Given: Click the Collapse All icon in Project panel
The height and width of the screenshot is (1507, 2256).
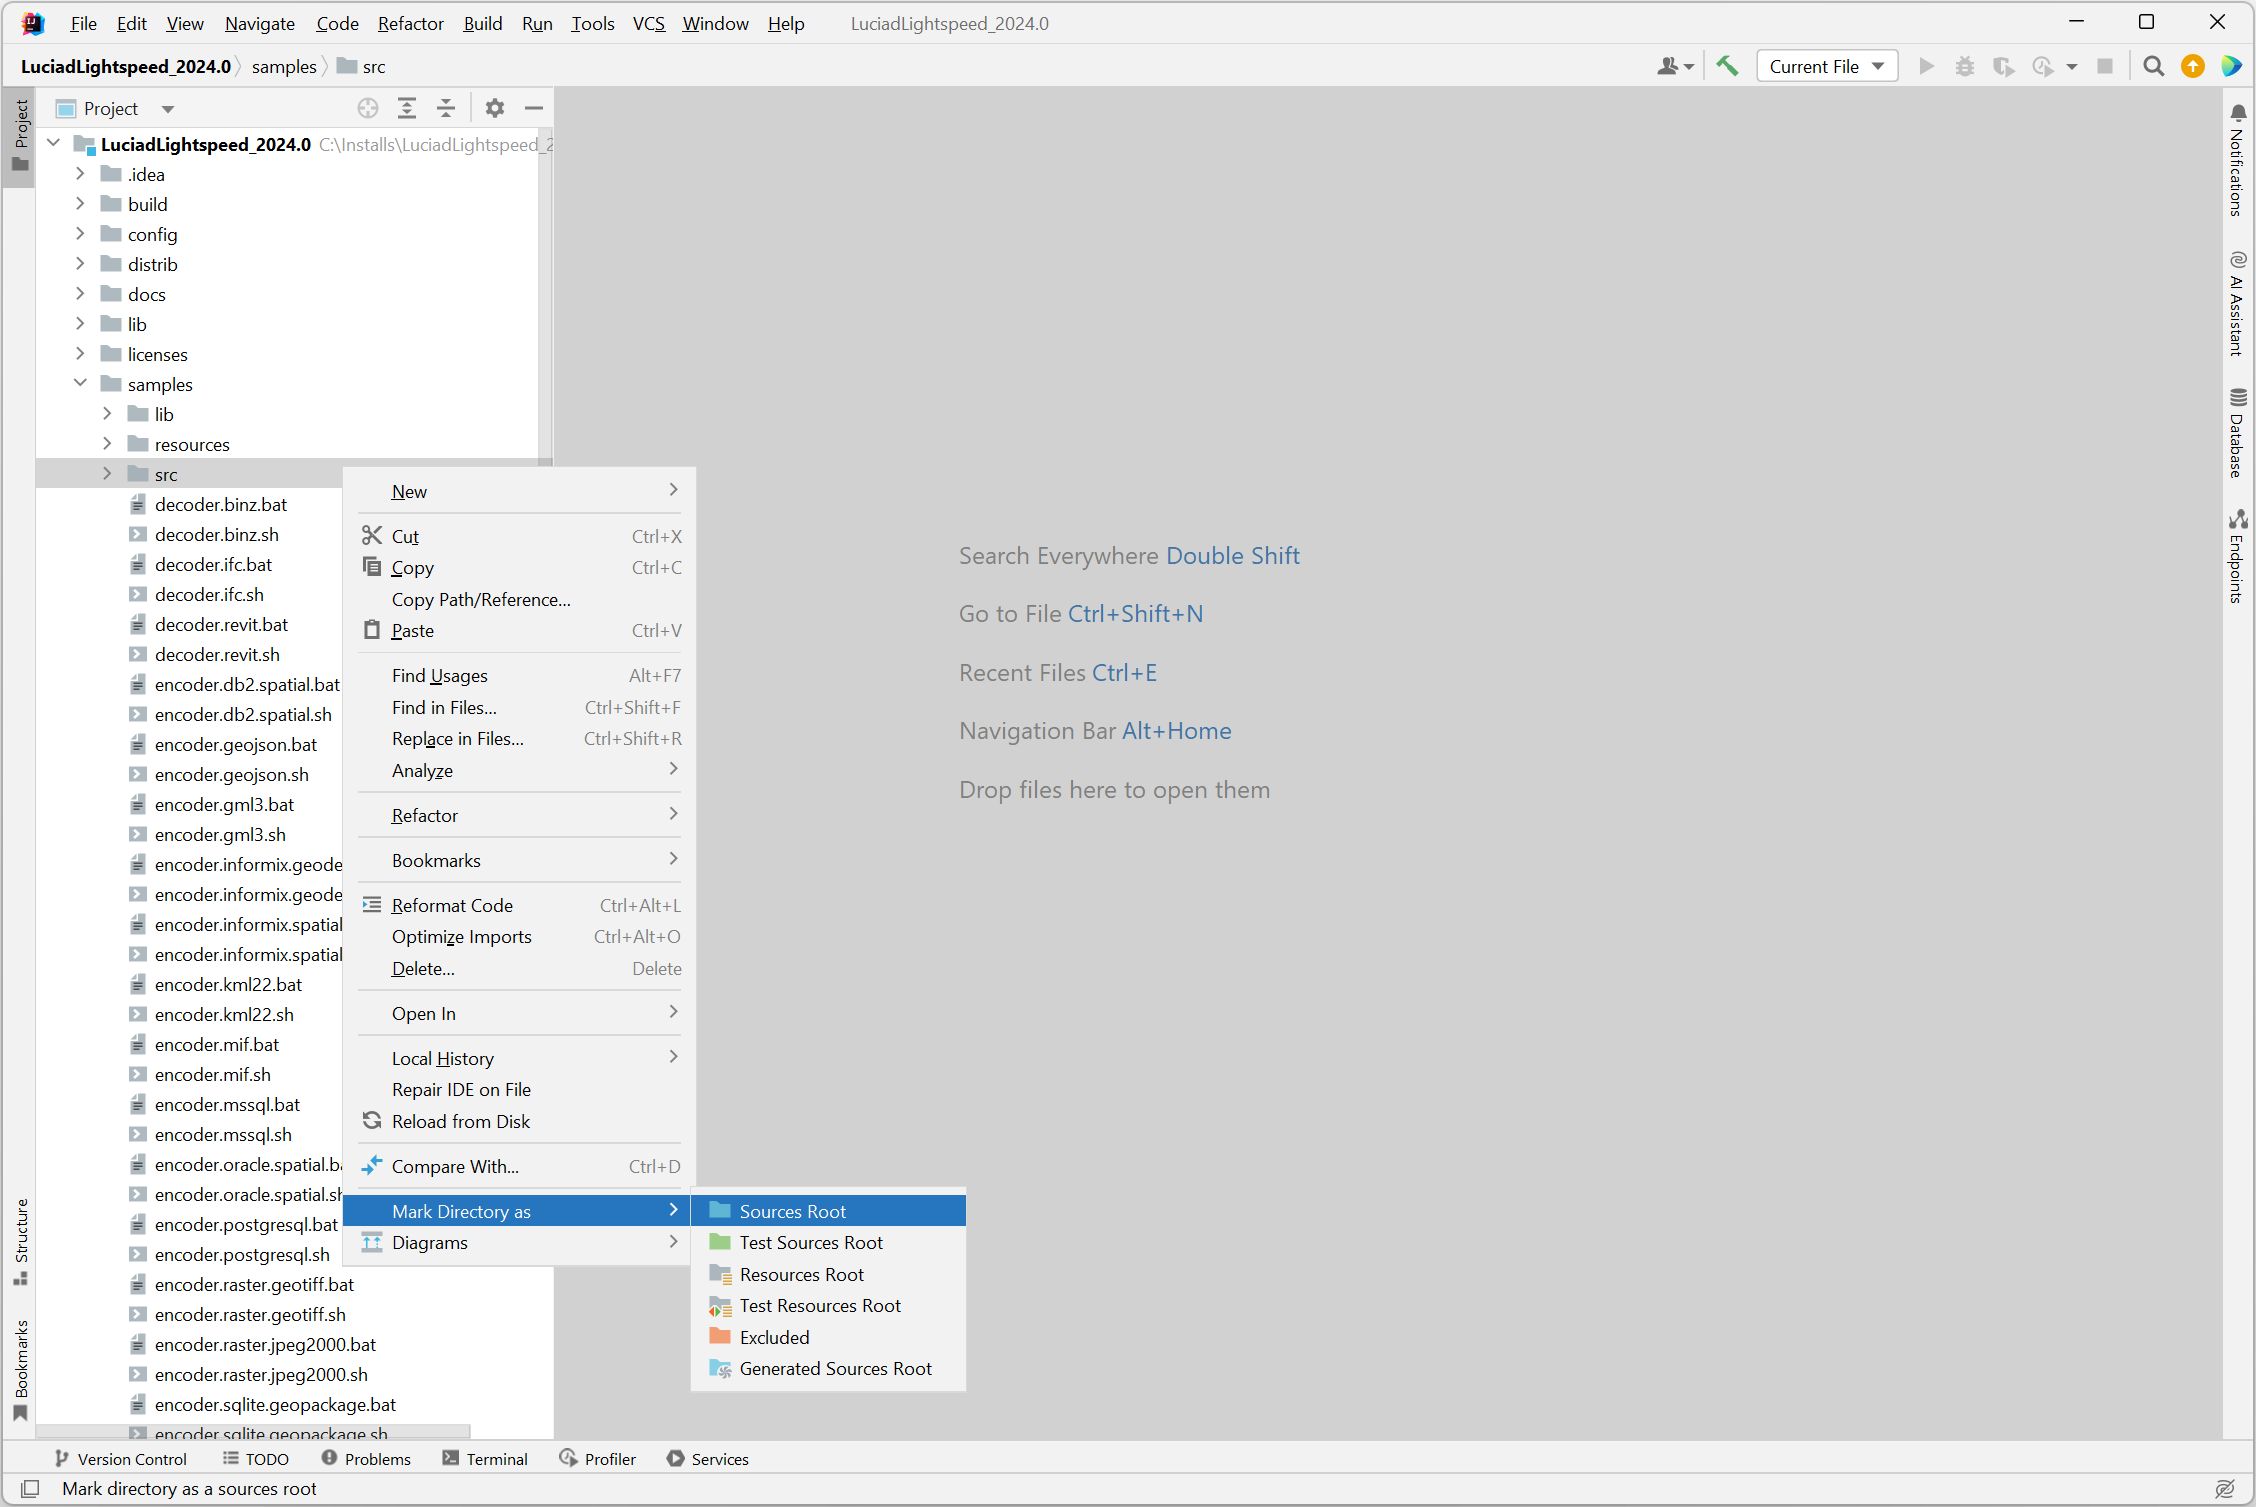Looking at the screenshot, I should click(446, 108).
